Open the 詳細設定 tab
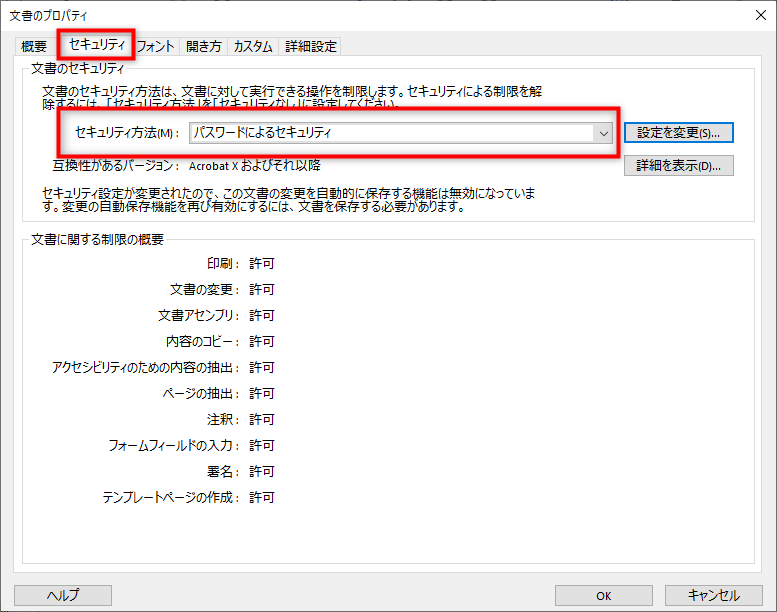The width and height of the screenshot is (777, 612). click(311, 46)
